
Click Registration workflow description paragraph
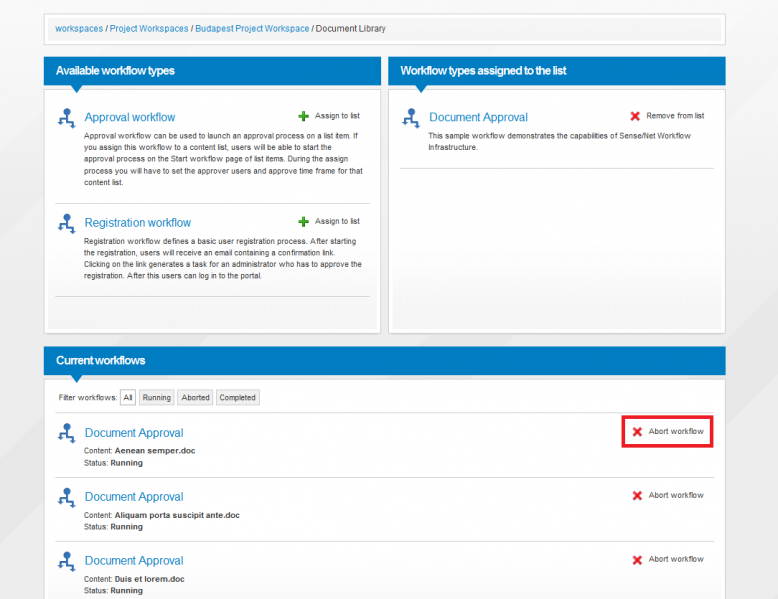(x=223, y=259)
